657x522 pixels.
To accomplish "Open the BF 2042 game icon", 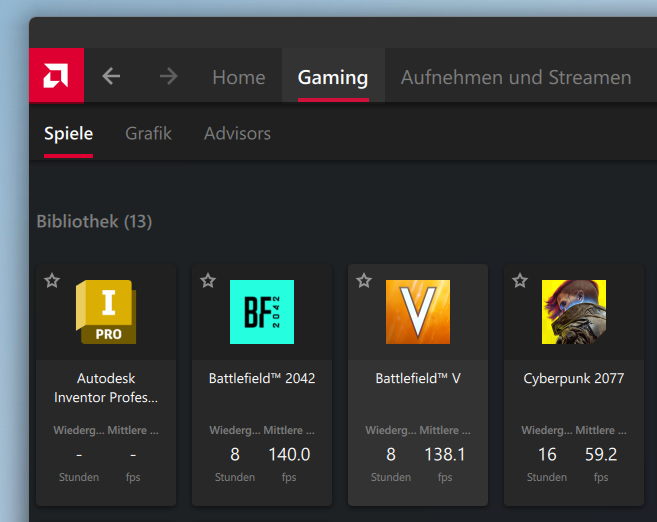I will tap(262, 312).
